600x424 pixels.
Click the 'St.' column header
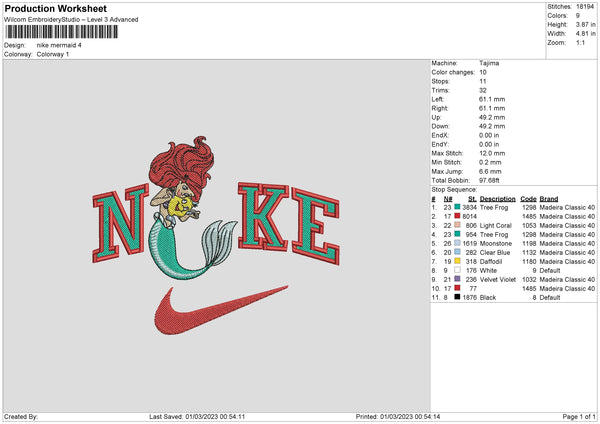tap(472, 199)
